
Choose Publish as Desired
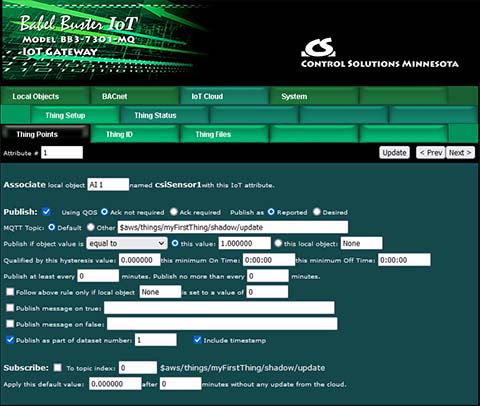[x=317, y=212]
